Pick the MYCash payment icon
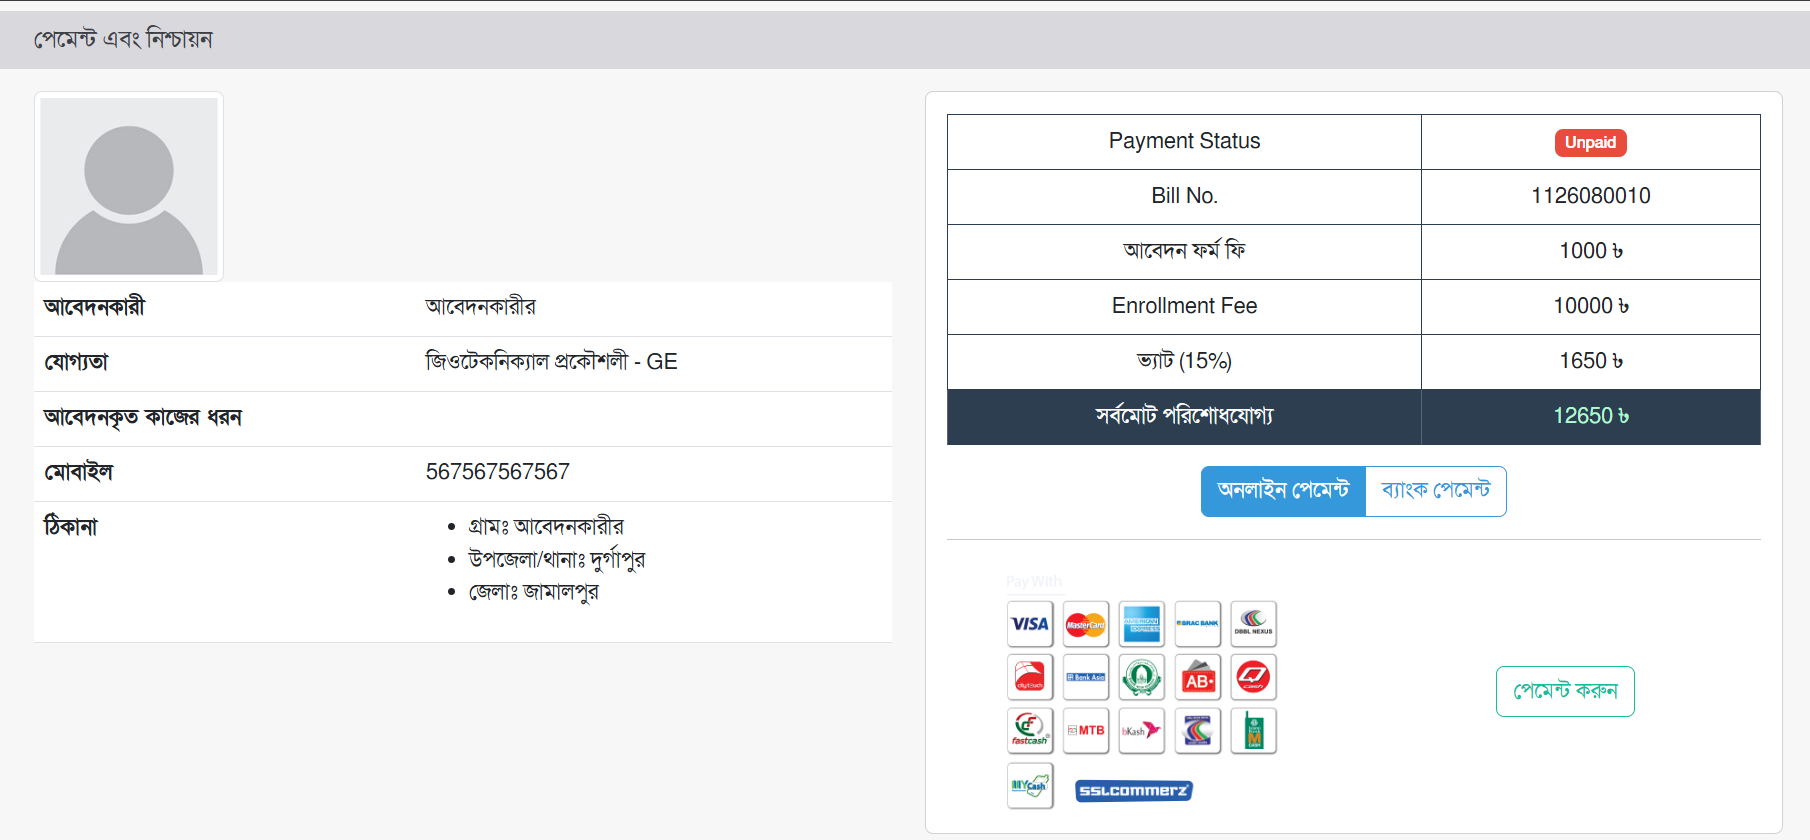 (x=1030, y=786)
